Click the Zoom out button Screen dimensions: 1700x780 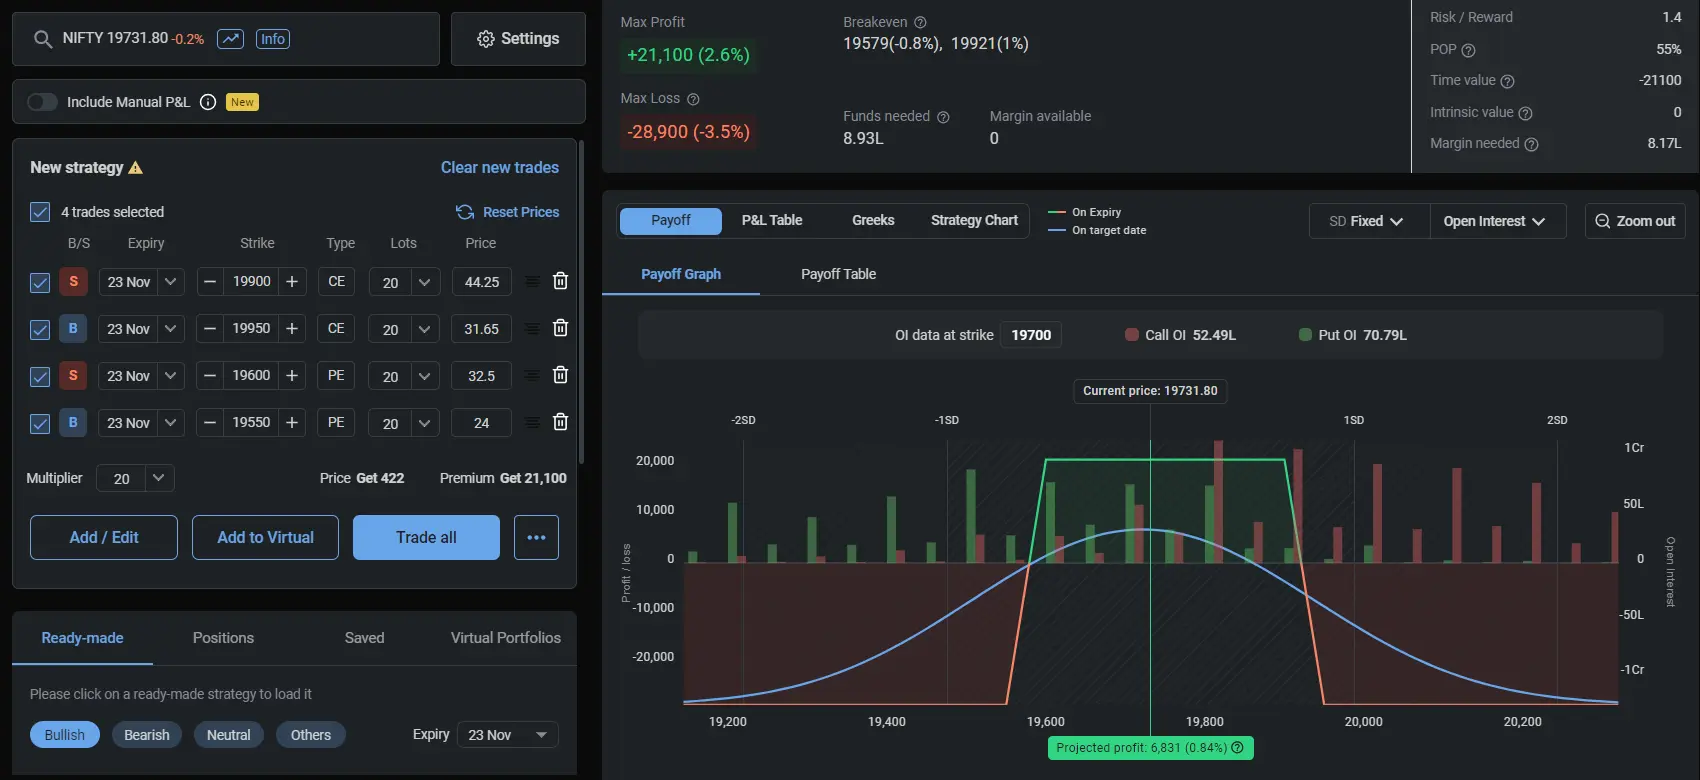(1635, 221)
